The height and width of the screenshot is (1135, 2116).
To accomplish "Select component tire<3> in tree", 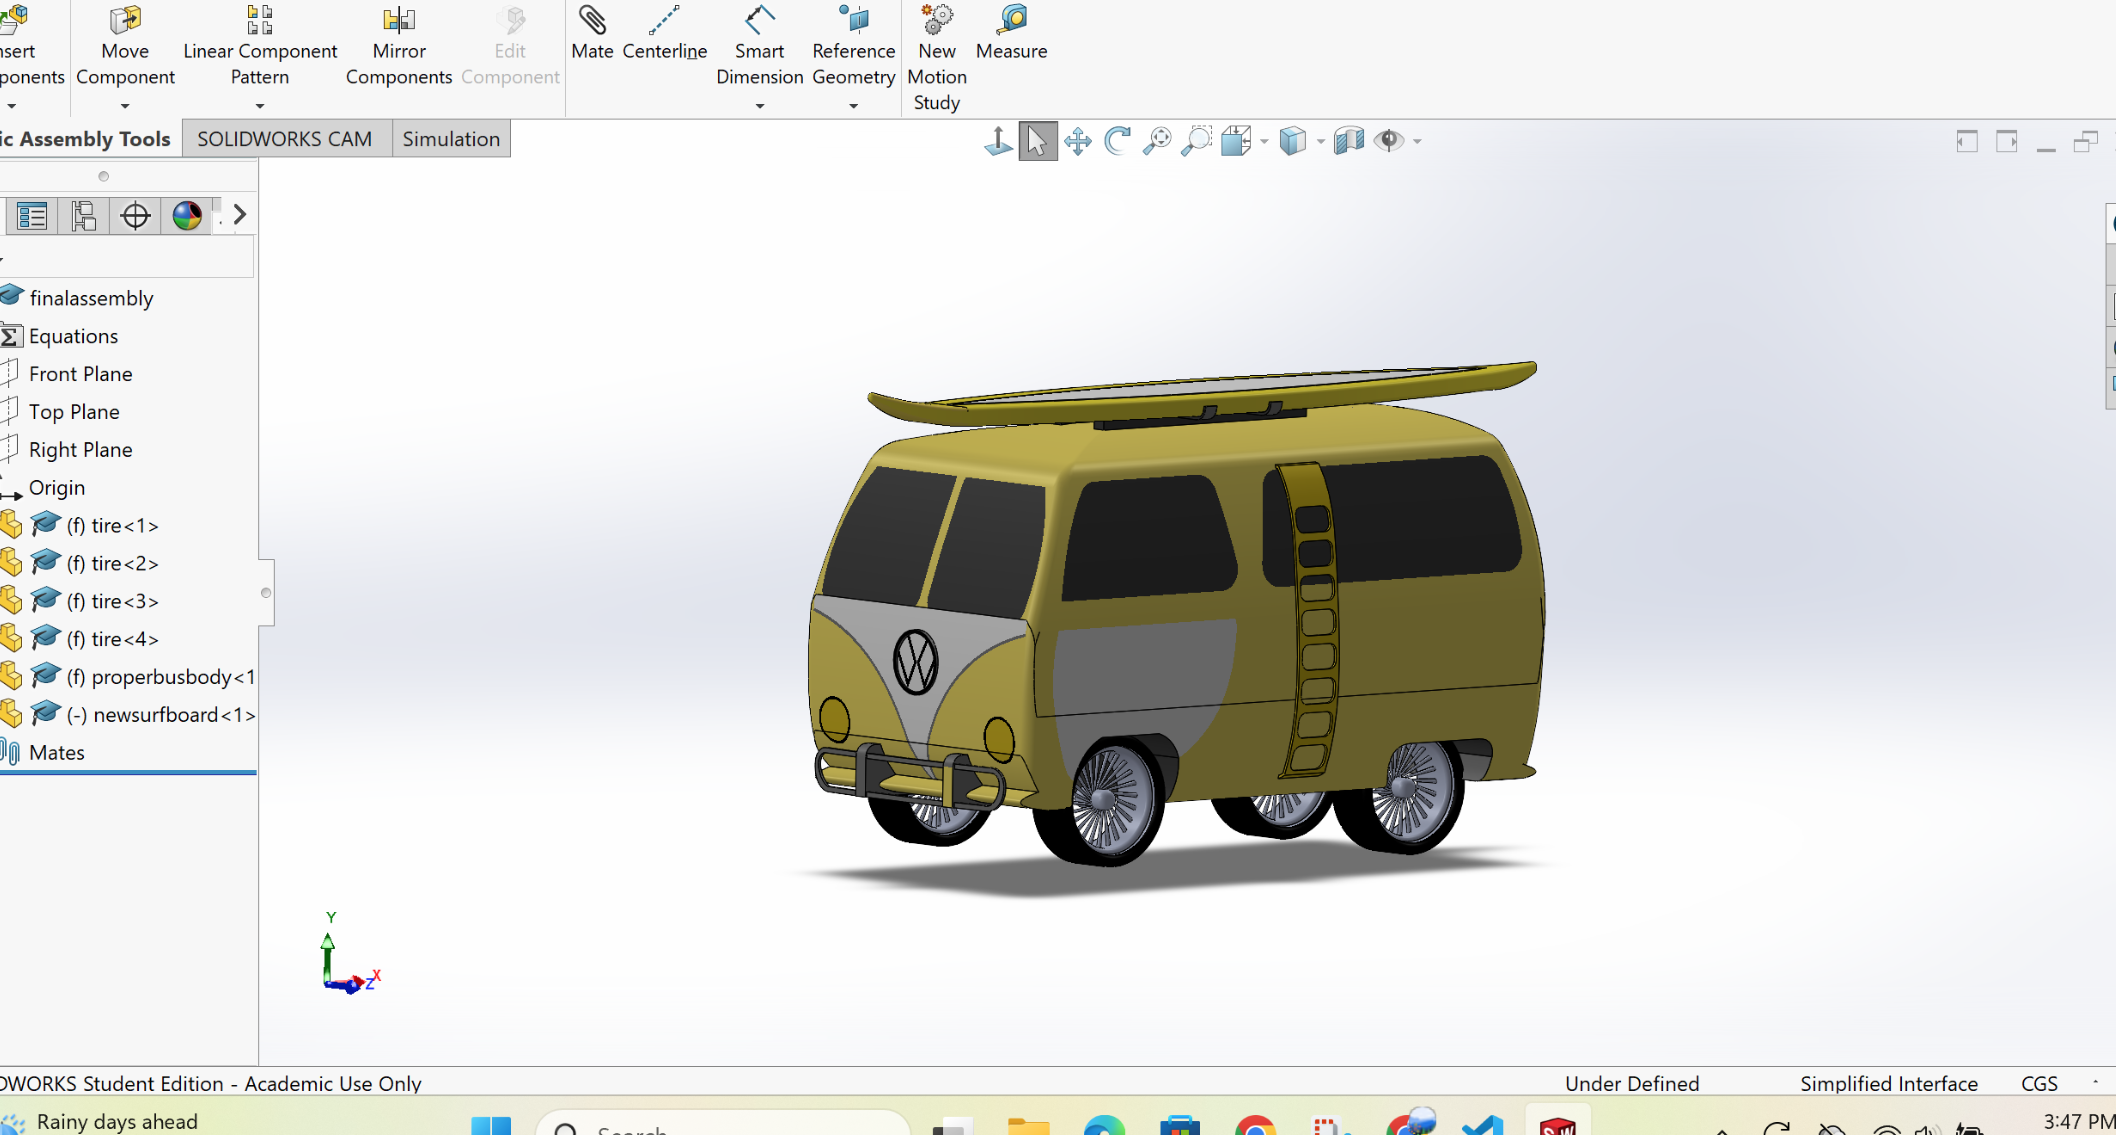I will click(112, 601).
